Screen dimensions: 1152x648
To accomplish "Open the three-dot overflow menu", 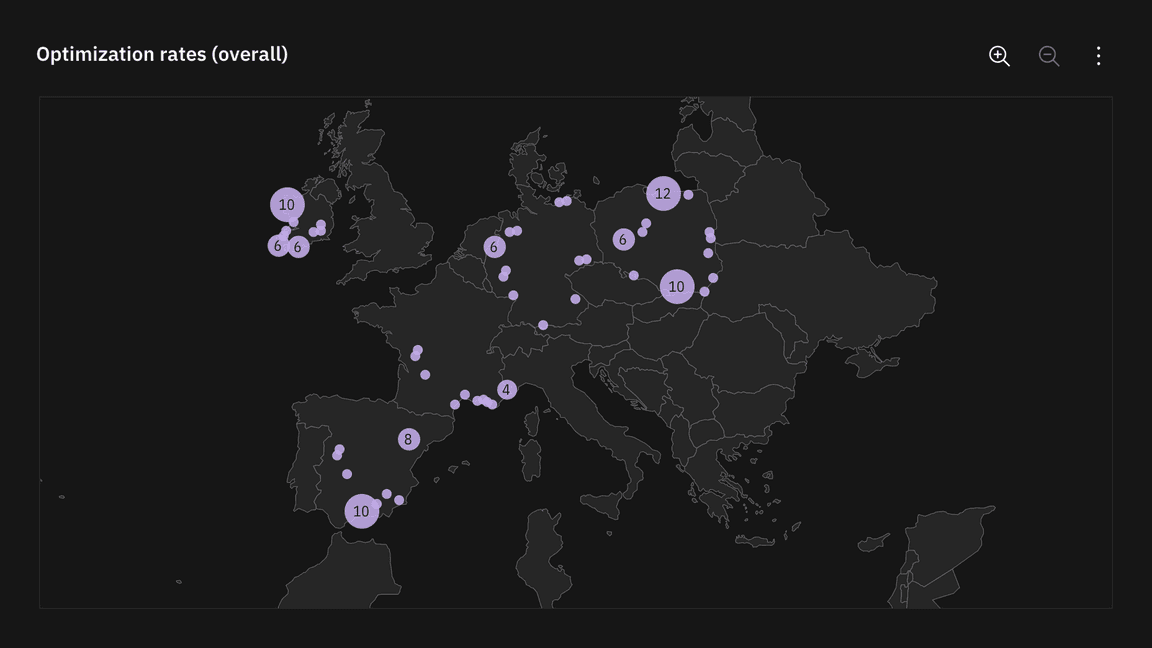I will click(1098, 56).
